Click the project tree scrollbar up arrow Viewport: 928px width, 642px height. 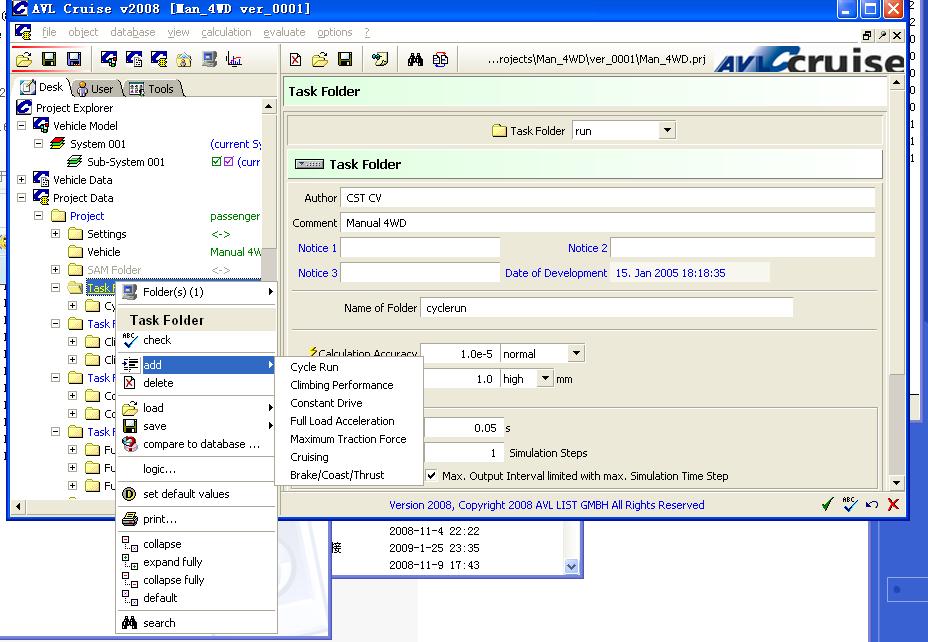(x=269, y=107)
